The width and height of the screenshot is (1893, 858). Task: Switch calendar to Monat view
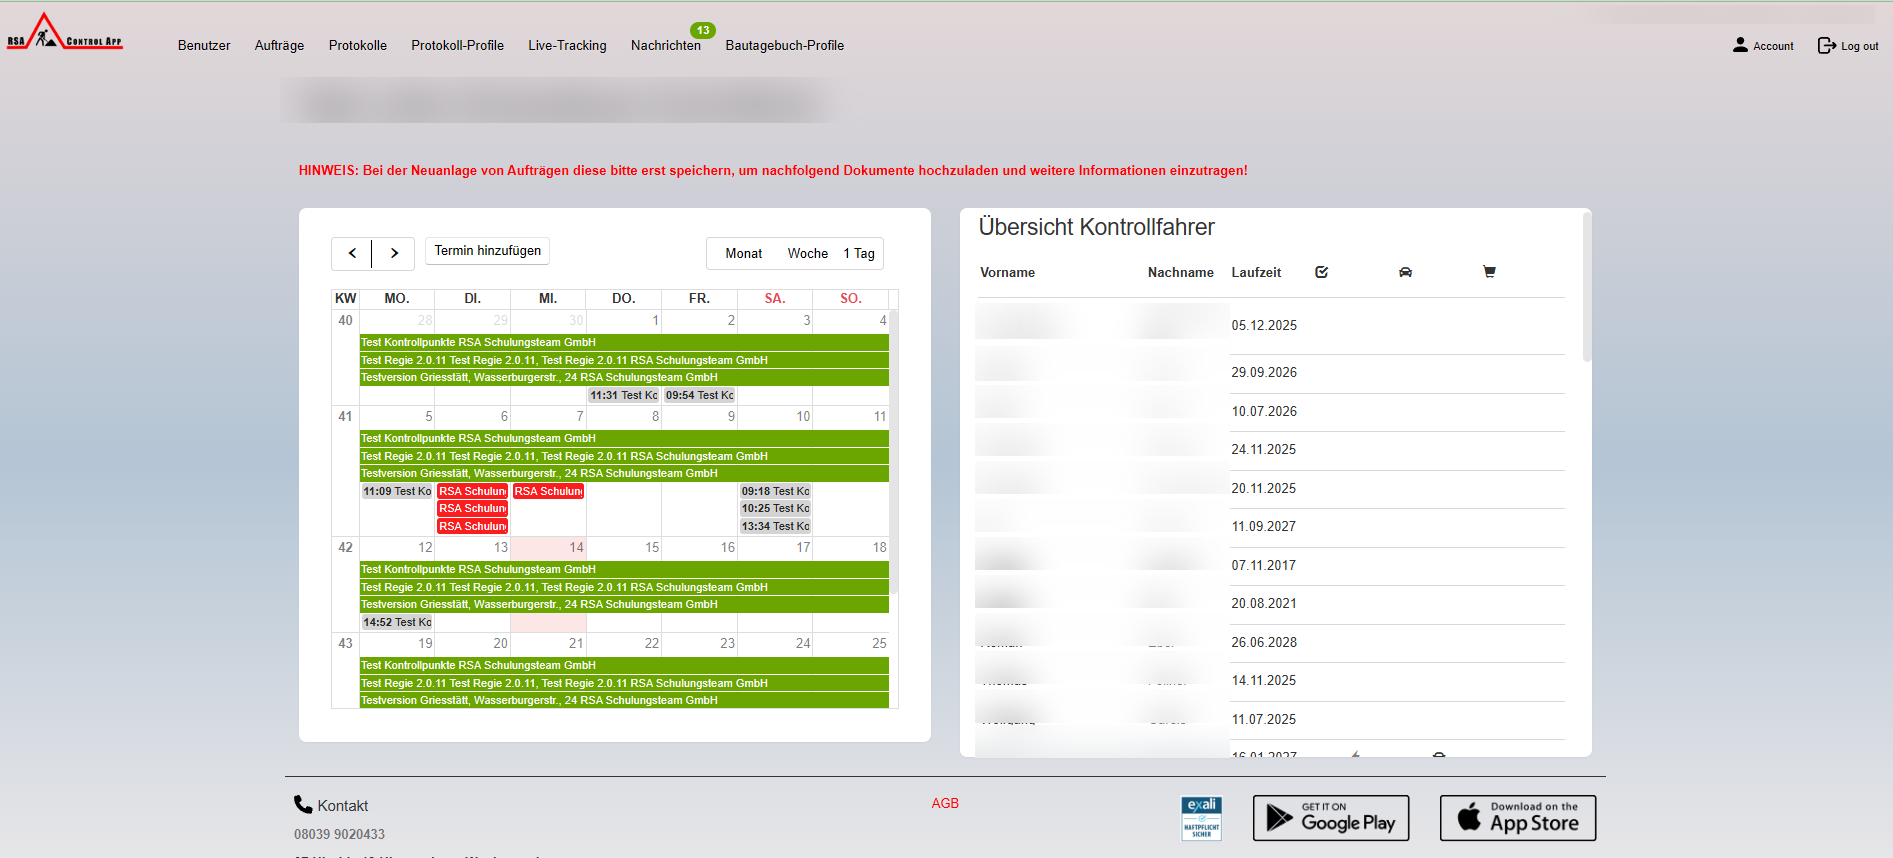744,254
